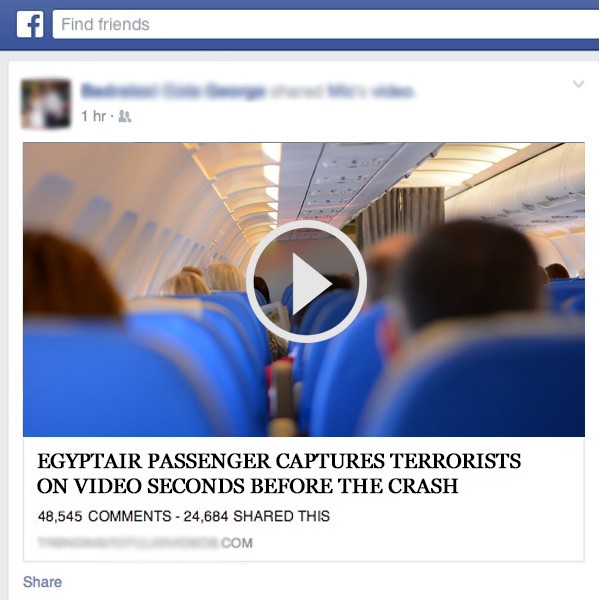Screen dimensions: 599x600
Task: Focus the Find friends search box
Action: point(326,24)
